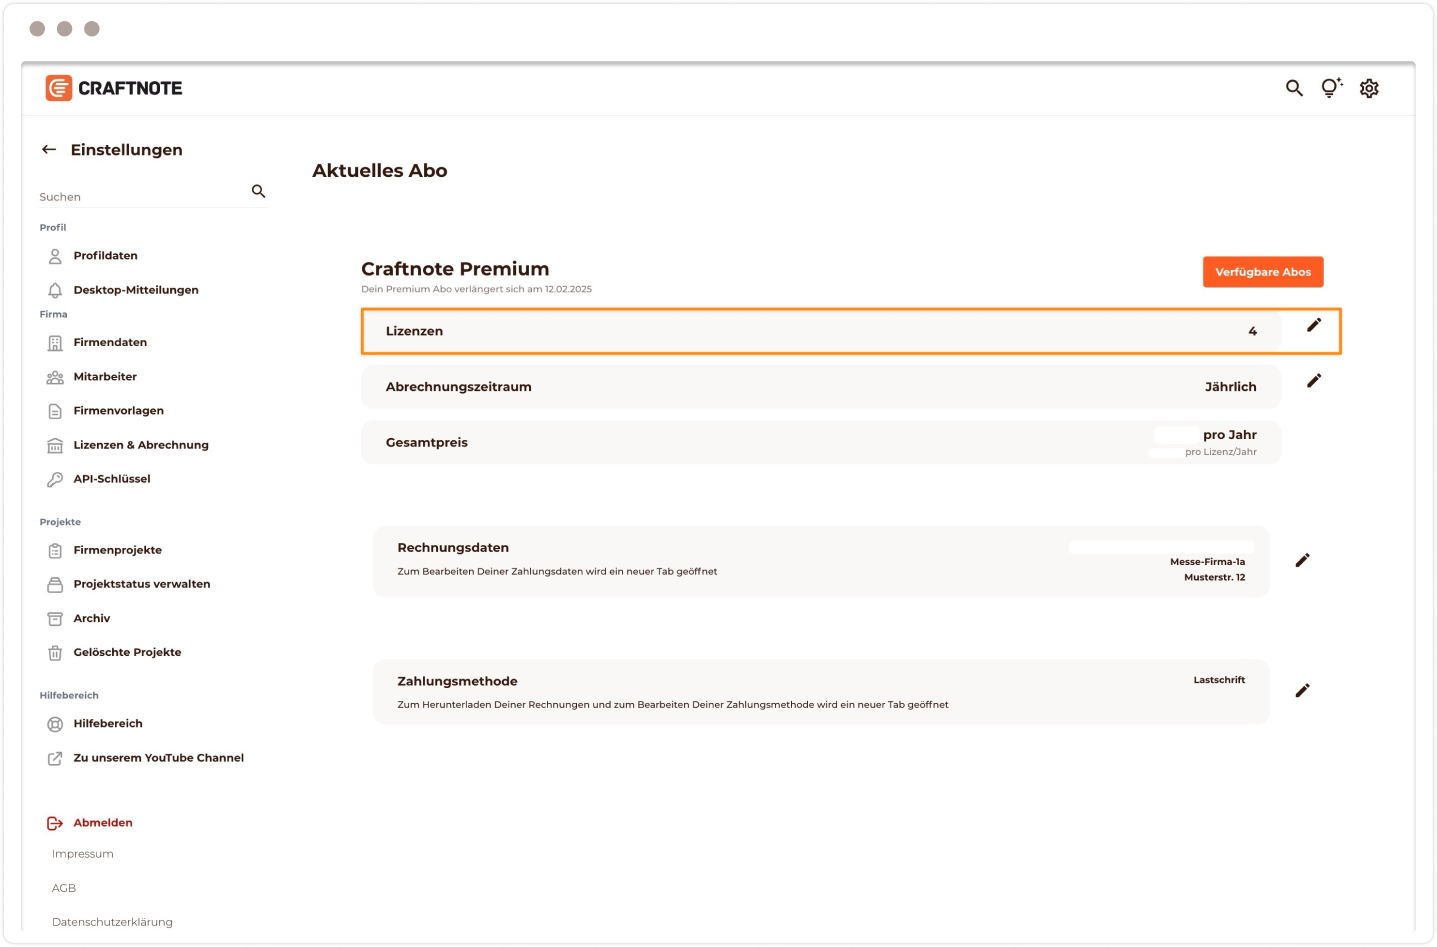Click the Jährlich value

[x=1231, y=387]
